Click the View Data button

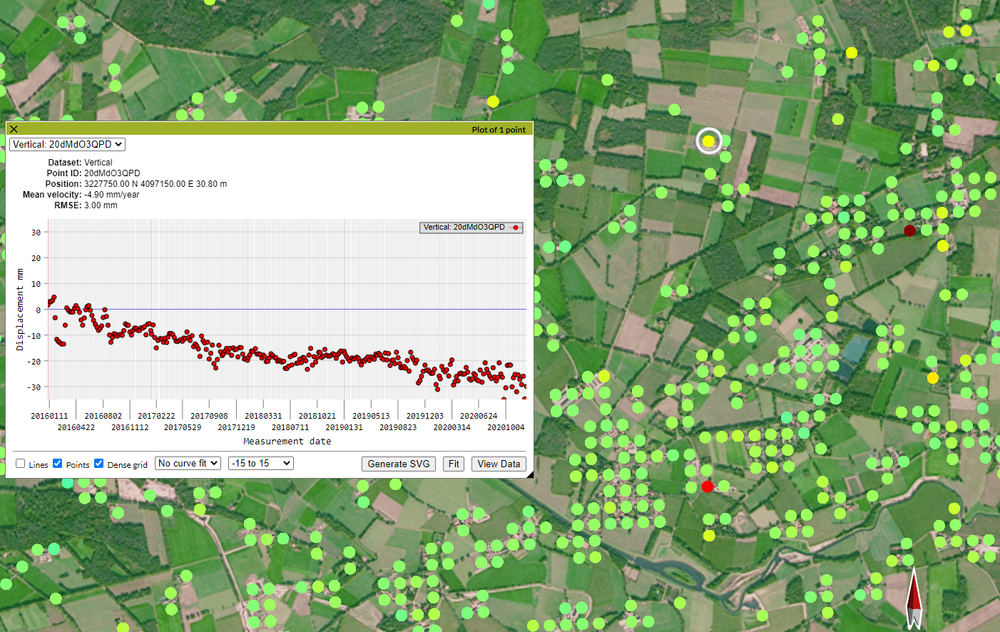click(499, 464)
